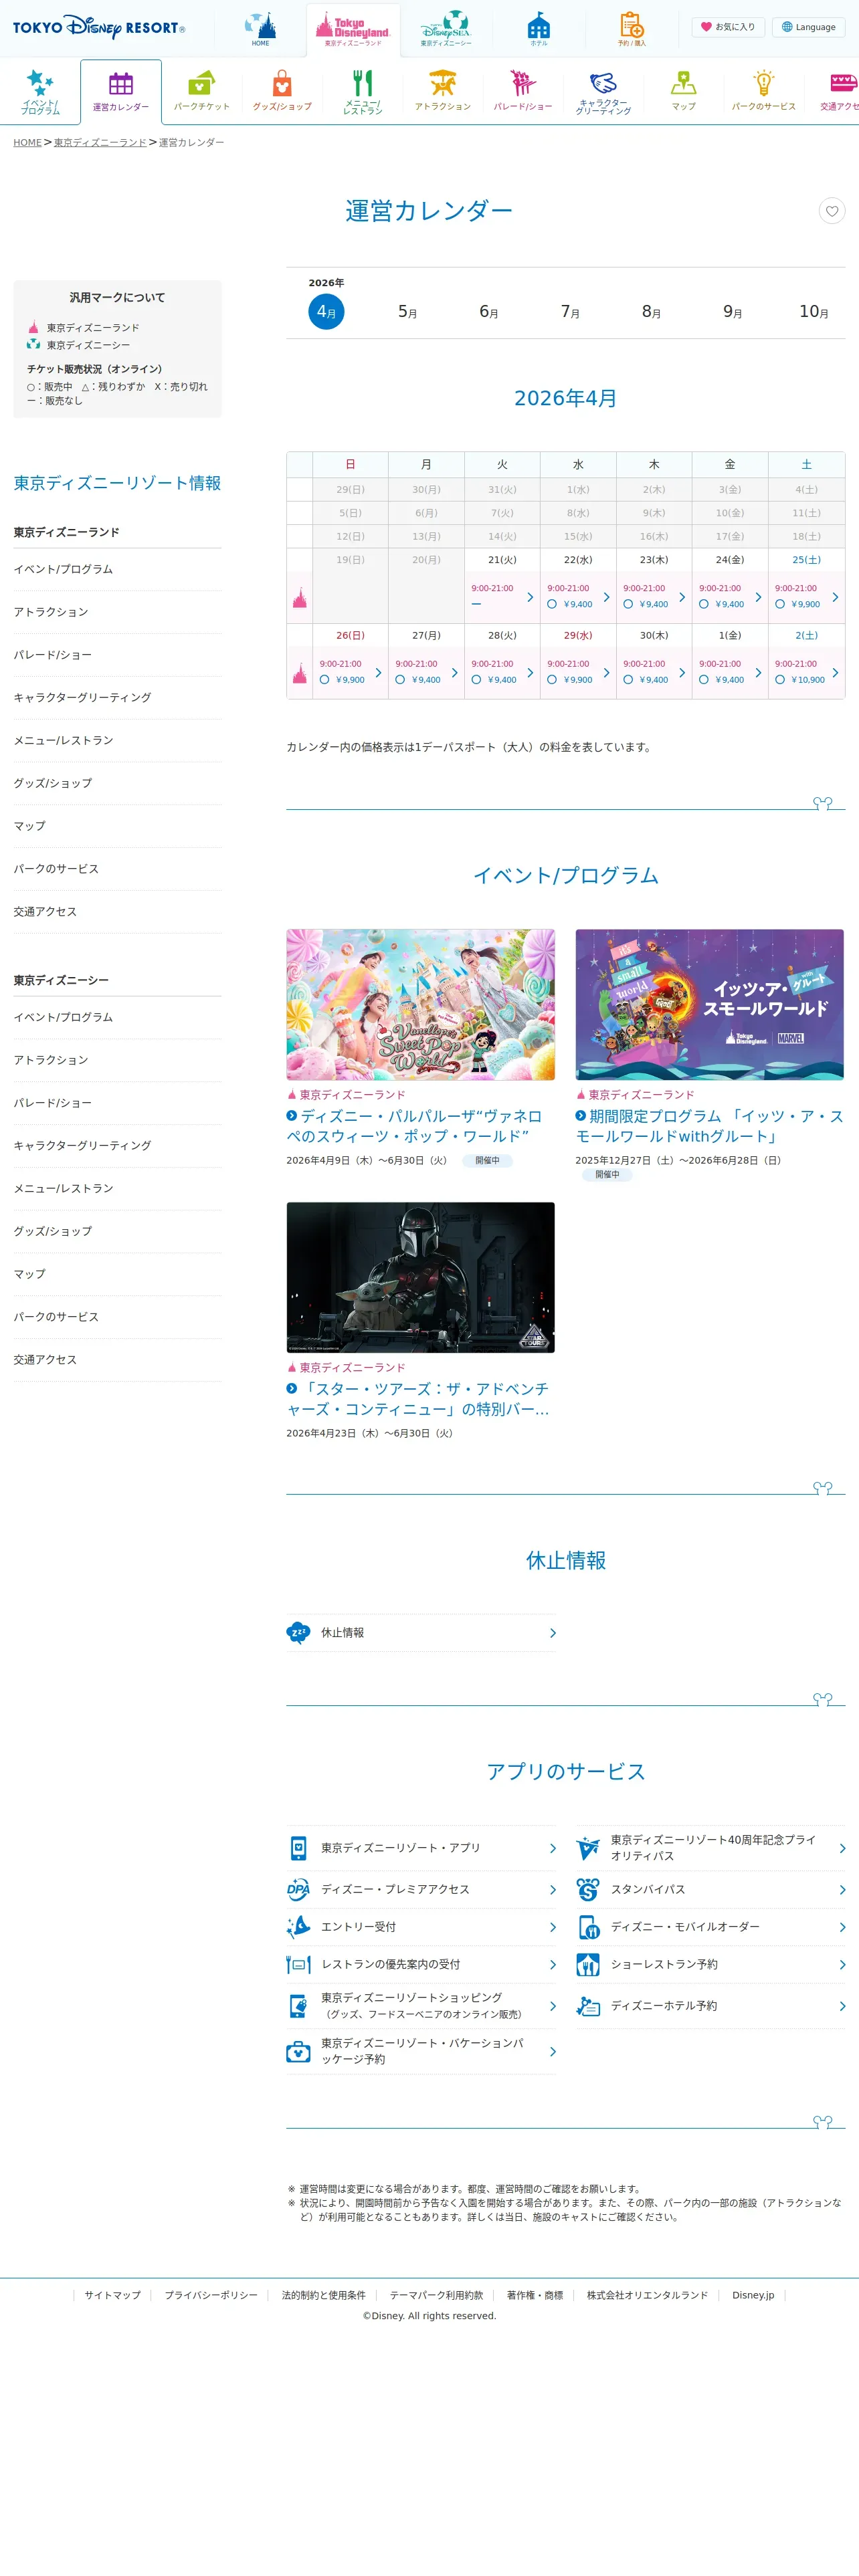Open the arrow in the 23(木) calendar cell
This screenshot has height=2576, width=859.
pyautogui.click(x=682, y=597)
